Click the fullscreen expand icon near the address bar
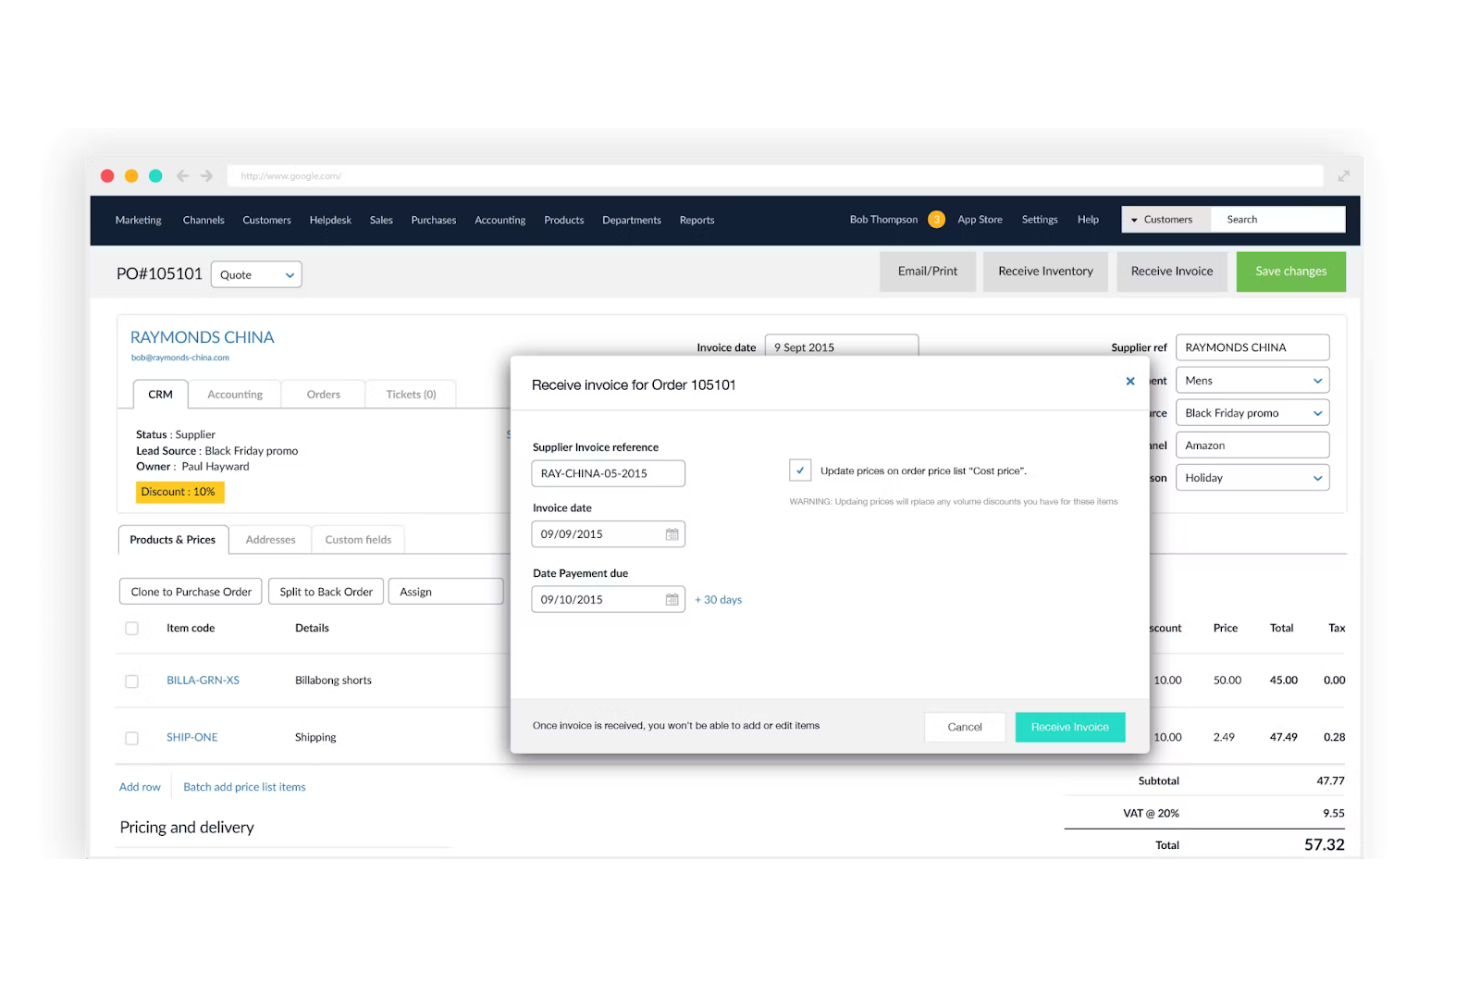This screenshot has width=1480, height=987. 1343,175
